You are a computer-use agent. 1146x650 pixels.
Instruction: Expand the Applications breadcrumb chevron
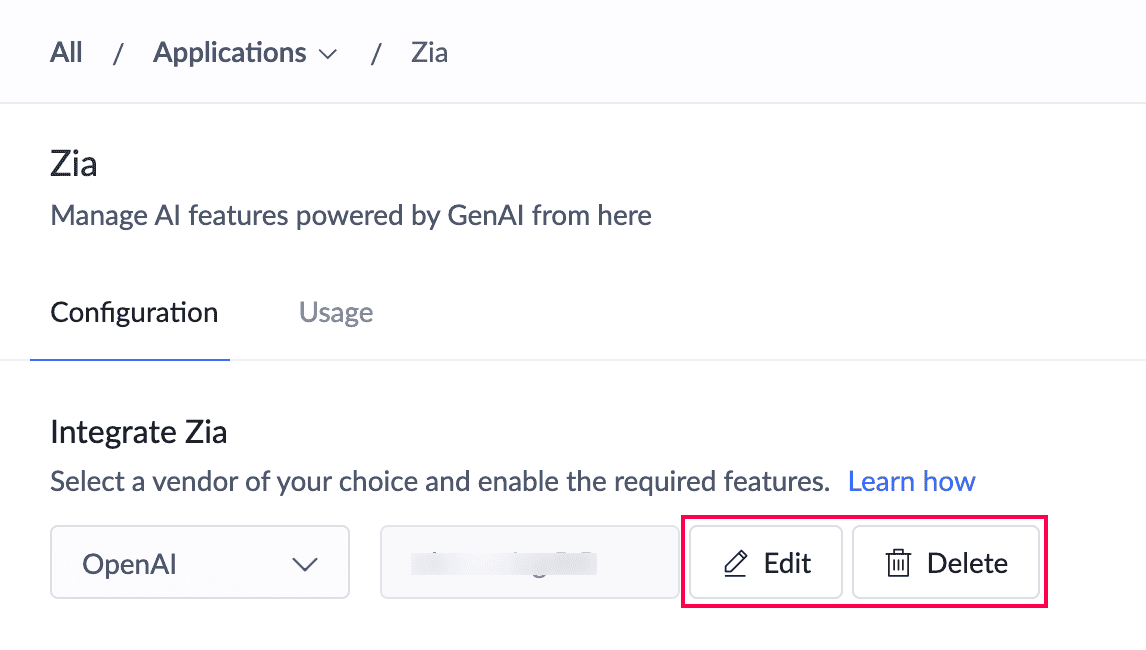click(328, 54)
